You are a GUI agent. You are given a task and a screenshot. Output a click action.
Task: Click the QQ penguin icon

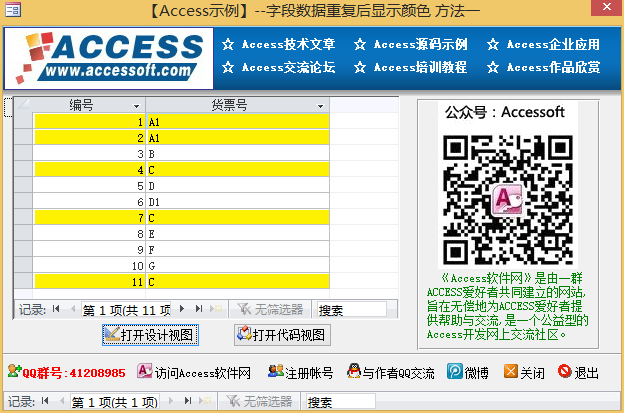click(354, 371)
